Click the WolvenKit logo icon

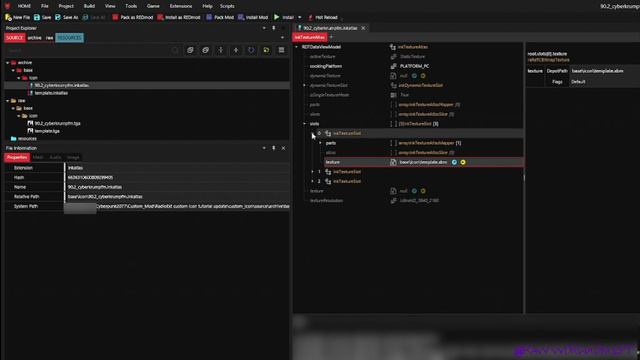(x=7, y=6)
